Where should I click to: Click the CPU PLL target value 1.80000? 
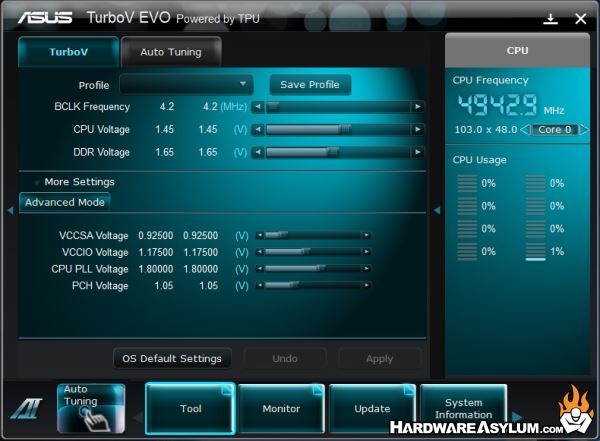click(201, 269)
